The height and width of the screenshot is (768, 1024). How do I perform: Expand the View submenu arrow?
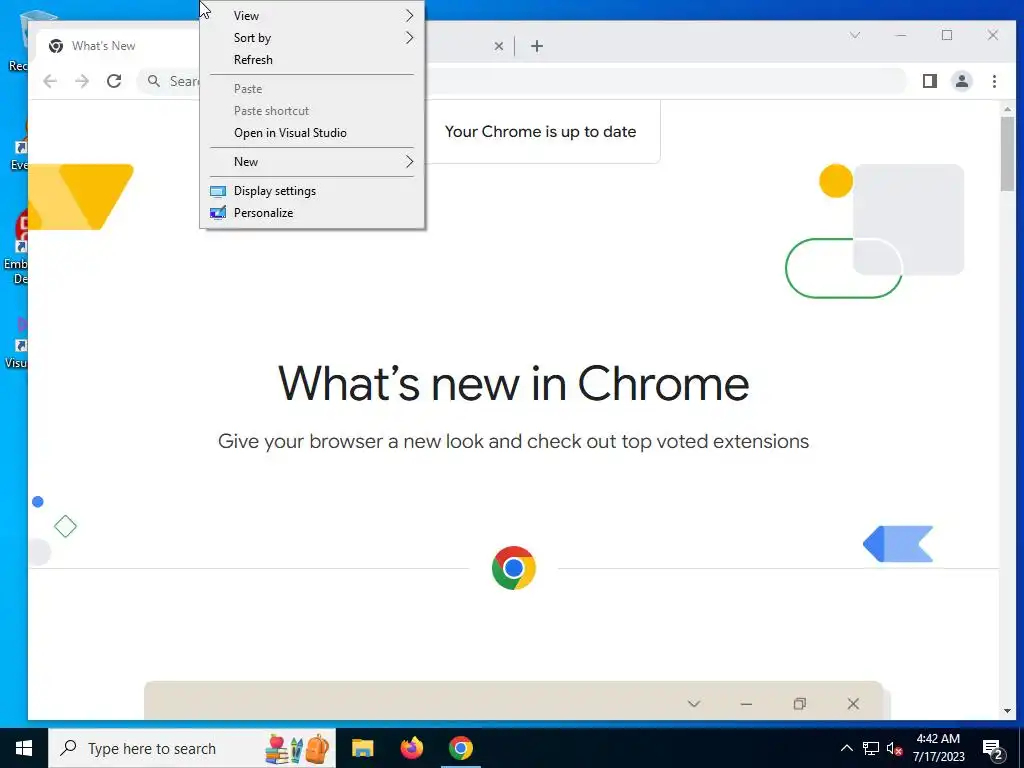[409, 16]
